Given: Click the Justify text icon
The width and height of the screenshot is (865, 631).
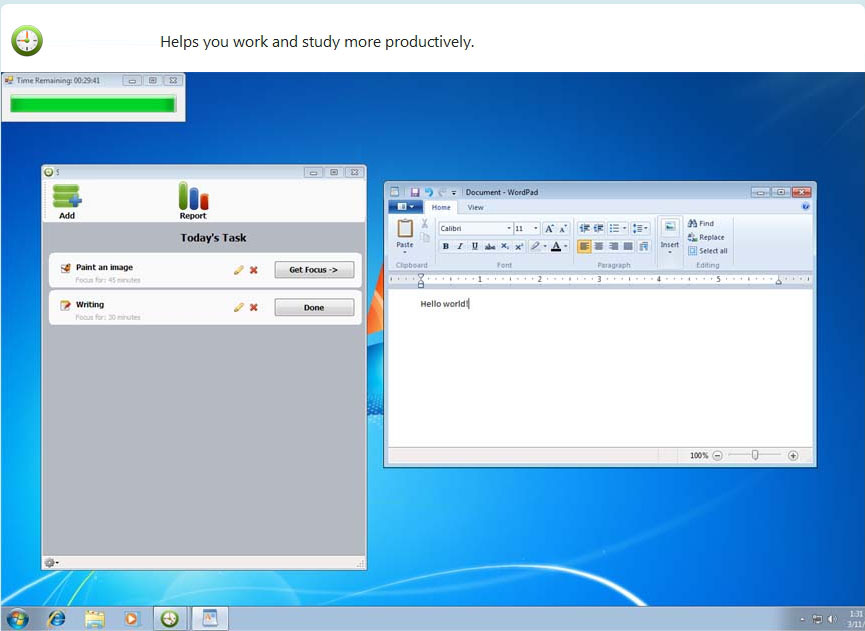Looking at the screenshot, I should coord(628,246).
